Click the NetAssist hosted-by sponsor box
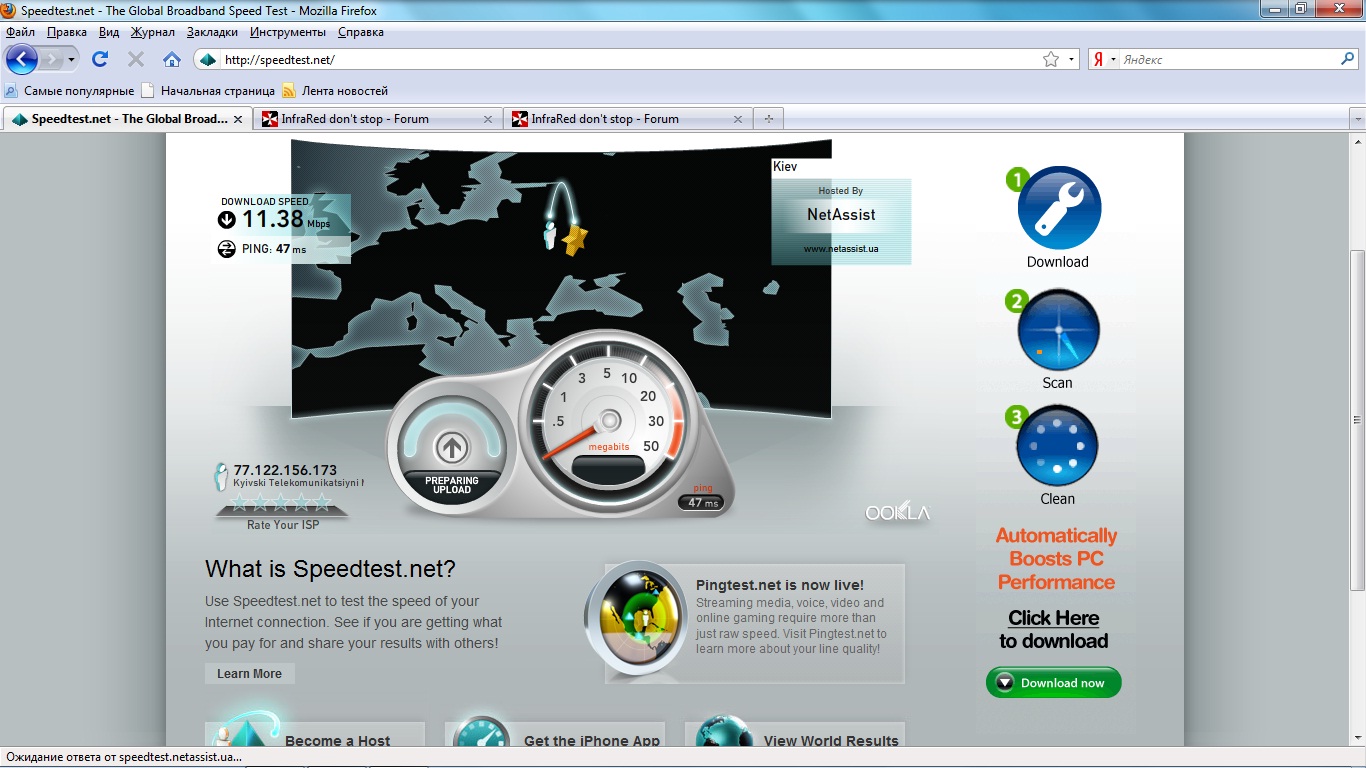The image size is (1366, 768). tap(841, 221)
